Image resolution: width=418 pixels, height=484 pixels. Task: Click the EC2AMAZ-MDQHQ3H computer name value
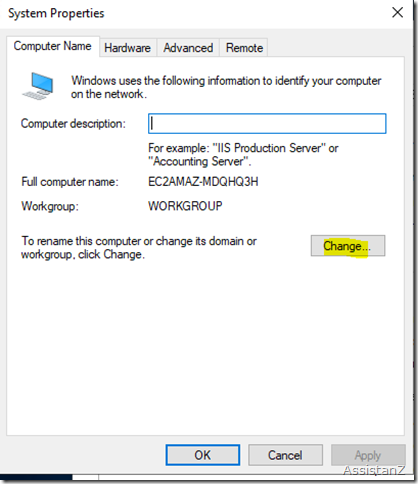coord(203,182)
